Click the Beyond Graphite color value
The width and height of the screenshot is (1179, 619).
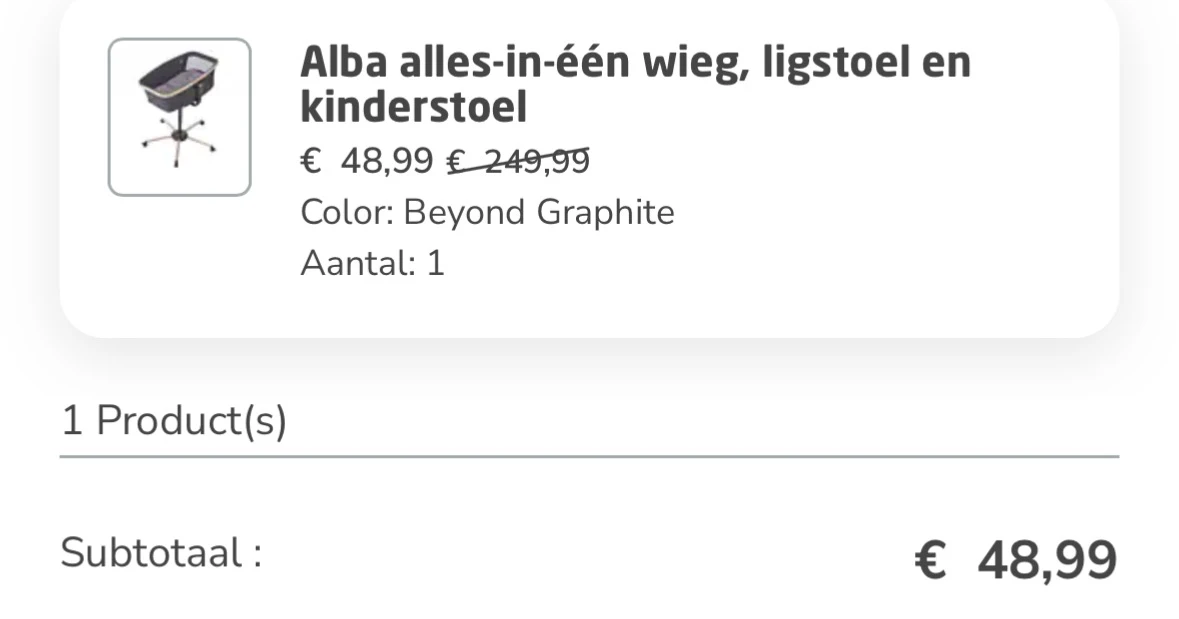pos(539,212)
